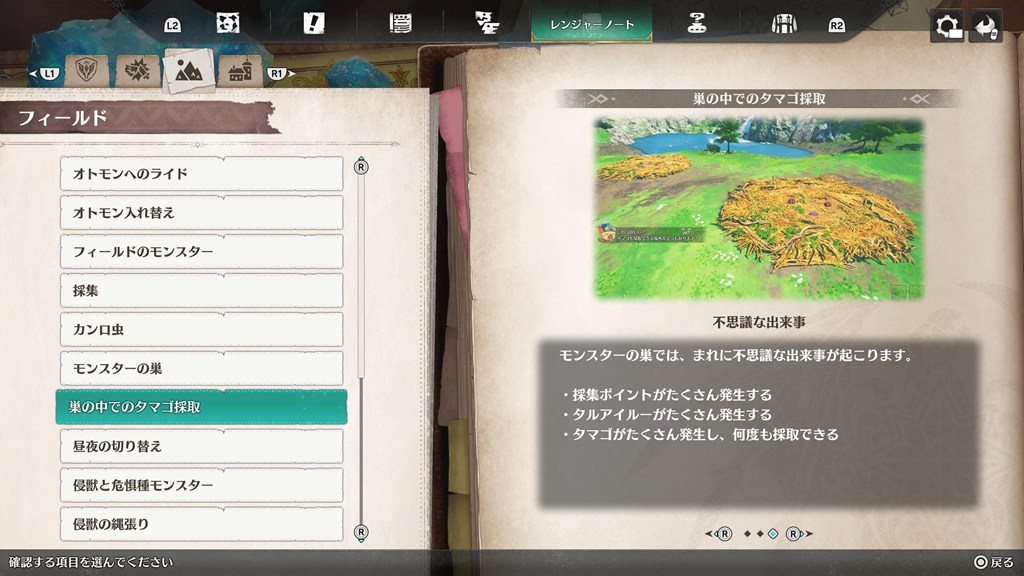Click the mouse control icon at top right
Image resolution: width=1024 pixels, height=576 pixels.
pyautogui.click(x=986, y=26)
